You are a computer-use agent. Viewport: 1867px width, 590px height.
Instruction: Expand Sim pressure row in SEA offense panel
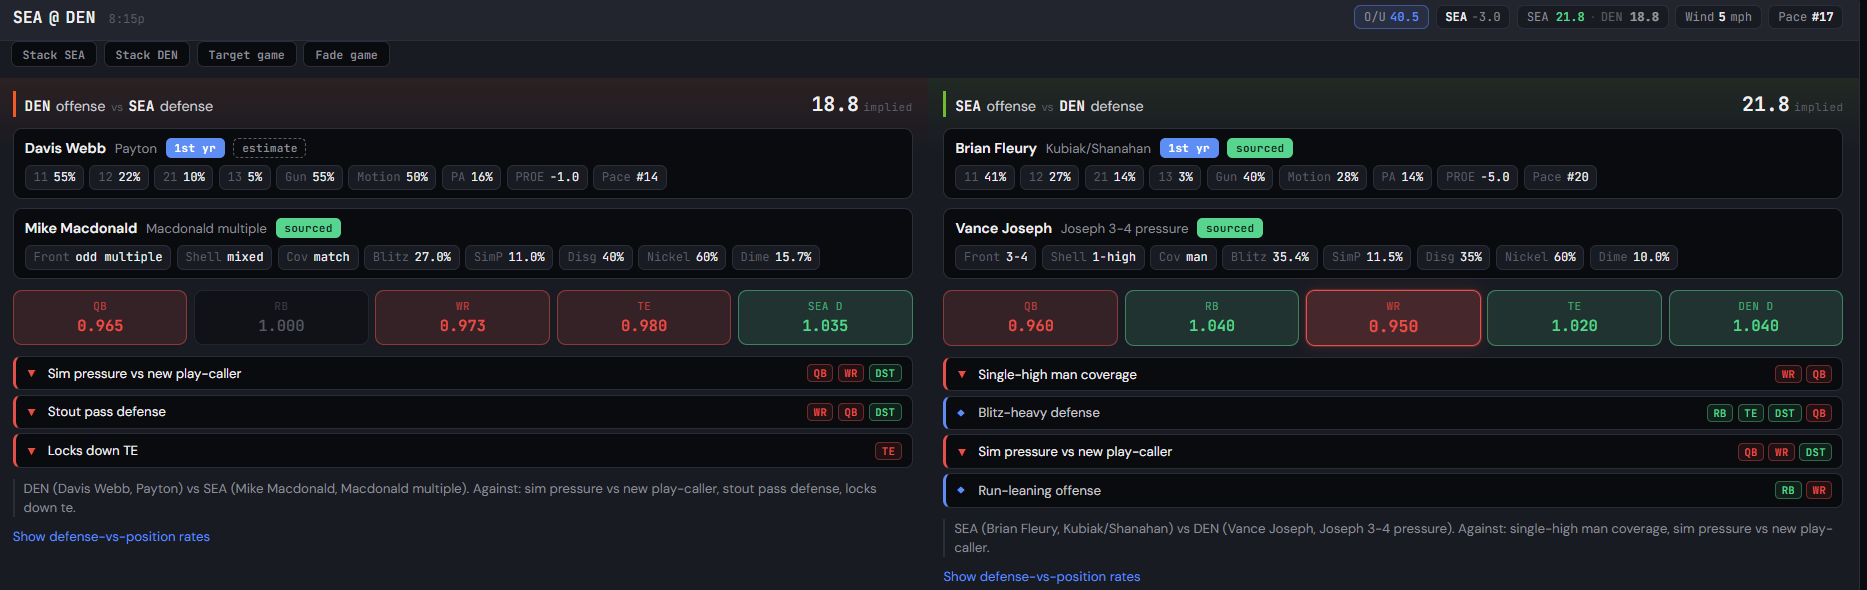click(1393, 452)
